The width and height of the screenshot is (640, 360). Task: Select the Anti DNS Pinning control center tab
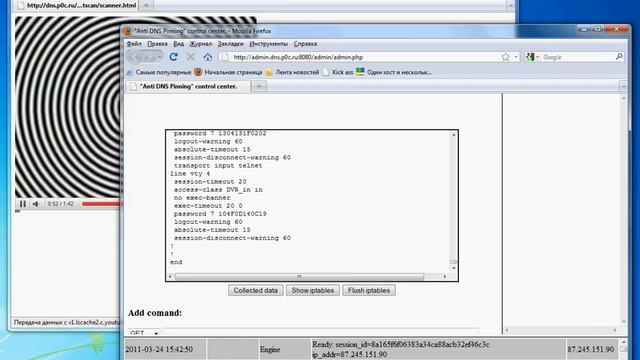[188, 87]
